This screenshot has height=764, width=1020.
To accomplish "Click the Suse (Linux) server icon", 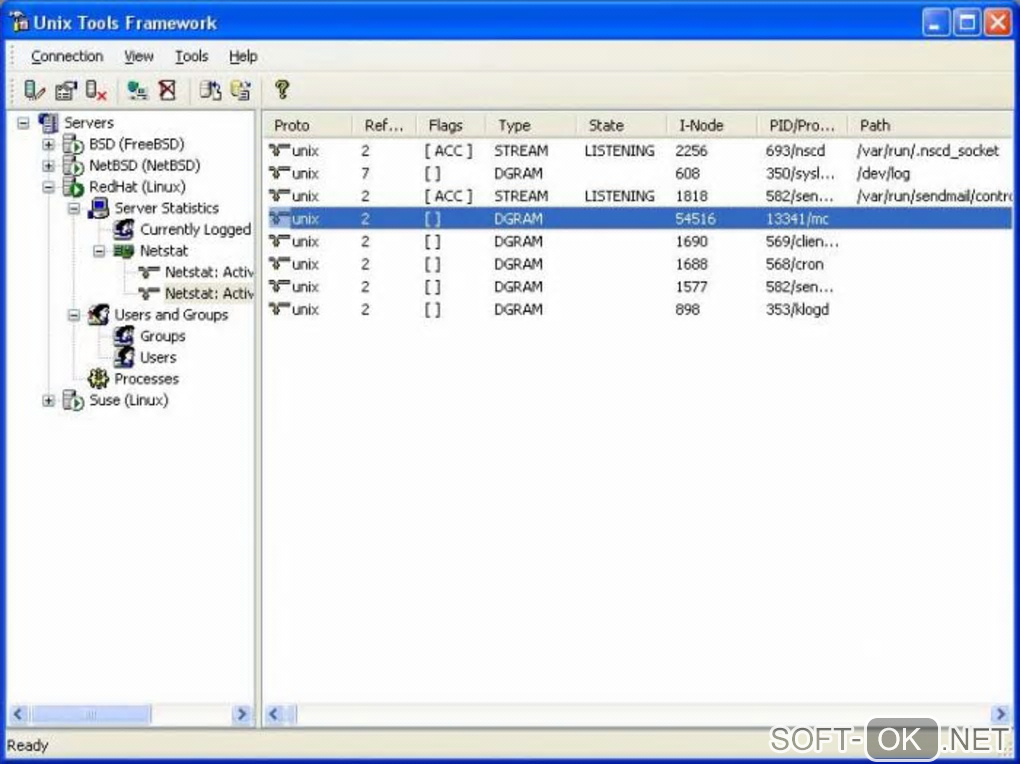I will (73, 400).
